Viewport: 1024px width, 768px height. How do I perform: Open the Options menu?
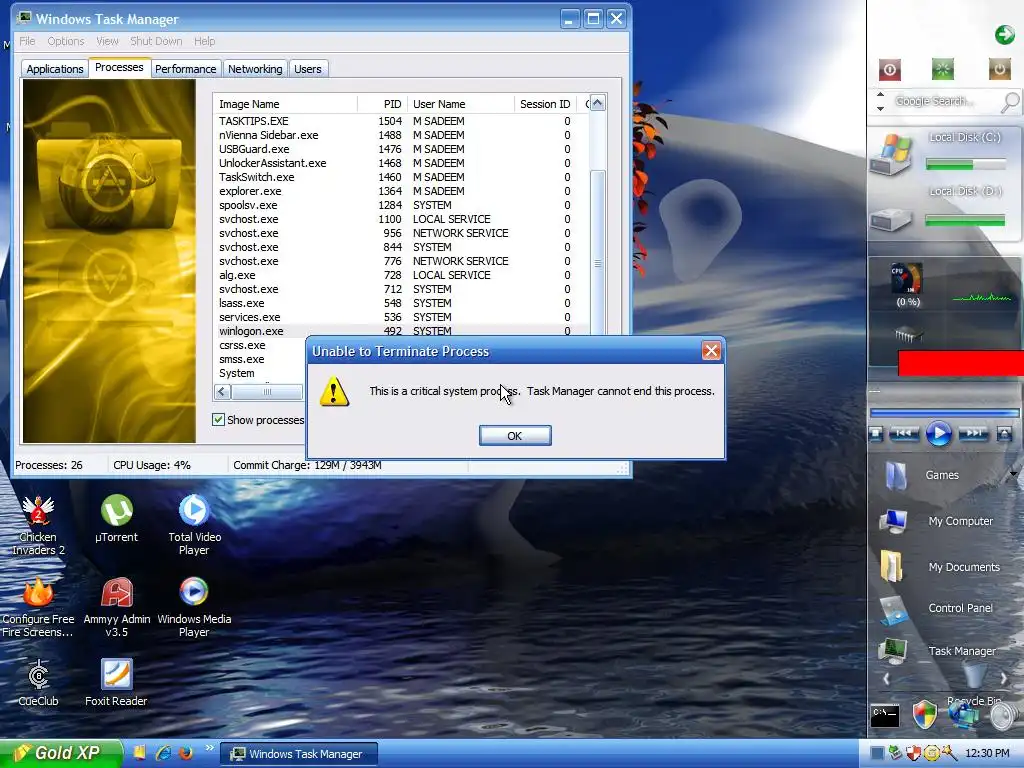[x=65, y=41]
